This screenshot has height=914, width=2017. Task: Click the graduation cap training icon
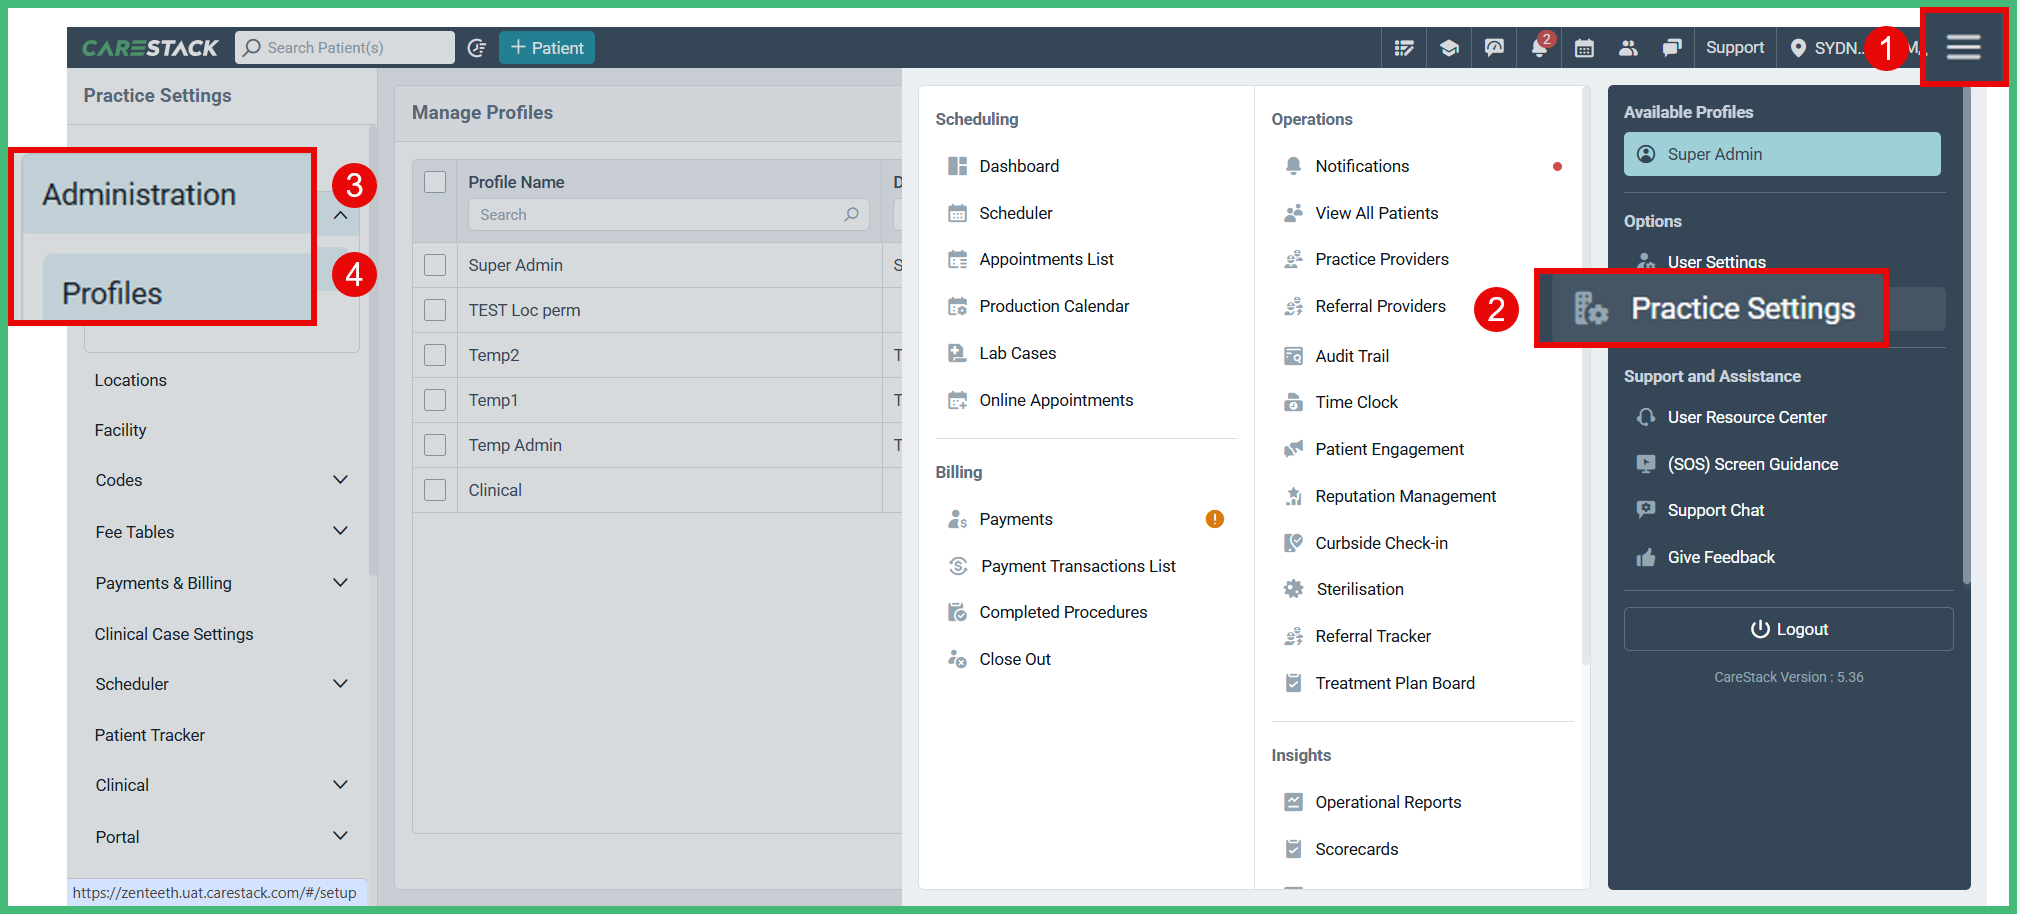[1449, 48]
